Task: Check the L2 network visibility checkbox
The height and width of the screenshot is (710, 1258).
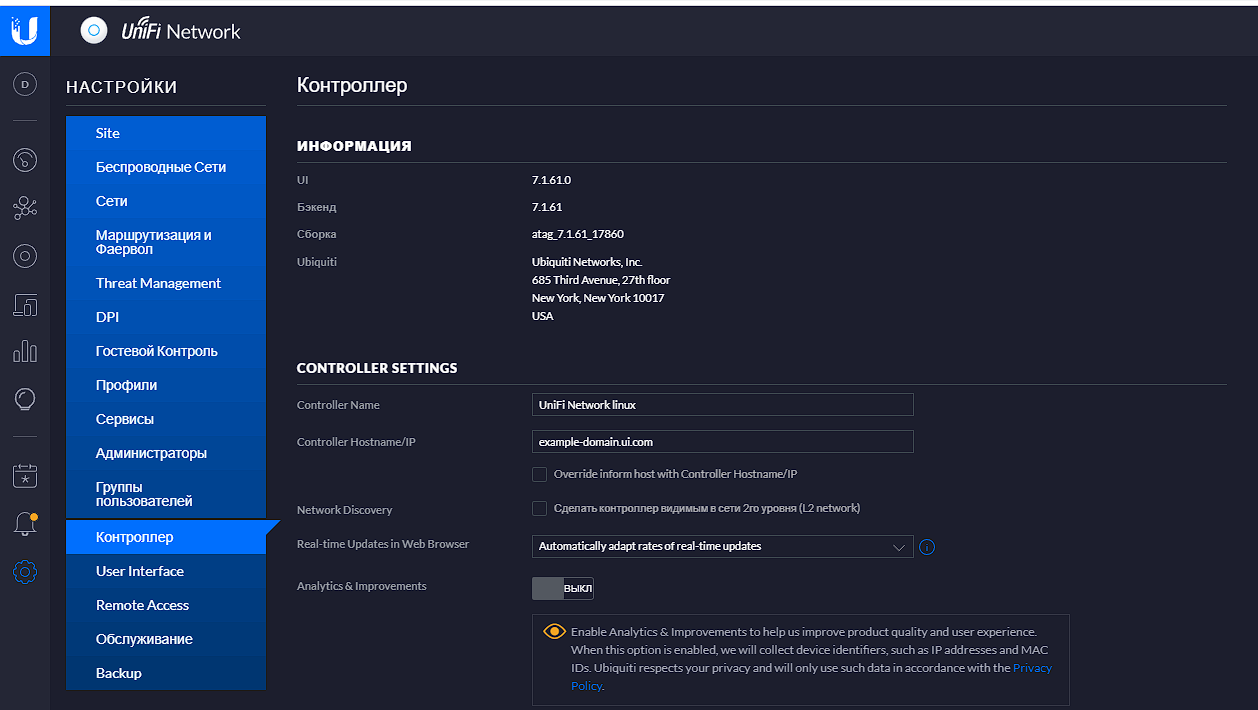Action: pyautogui.click(x=540, y=508)
